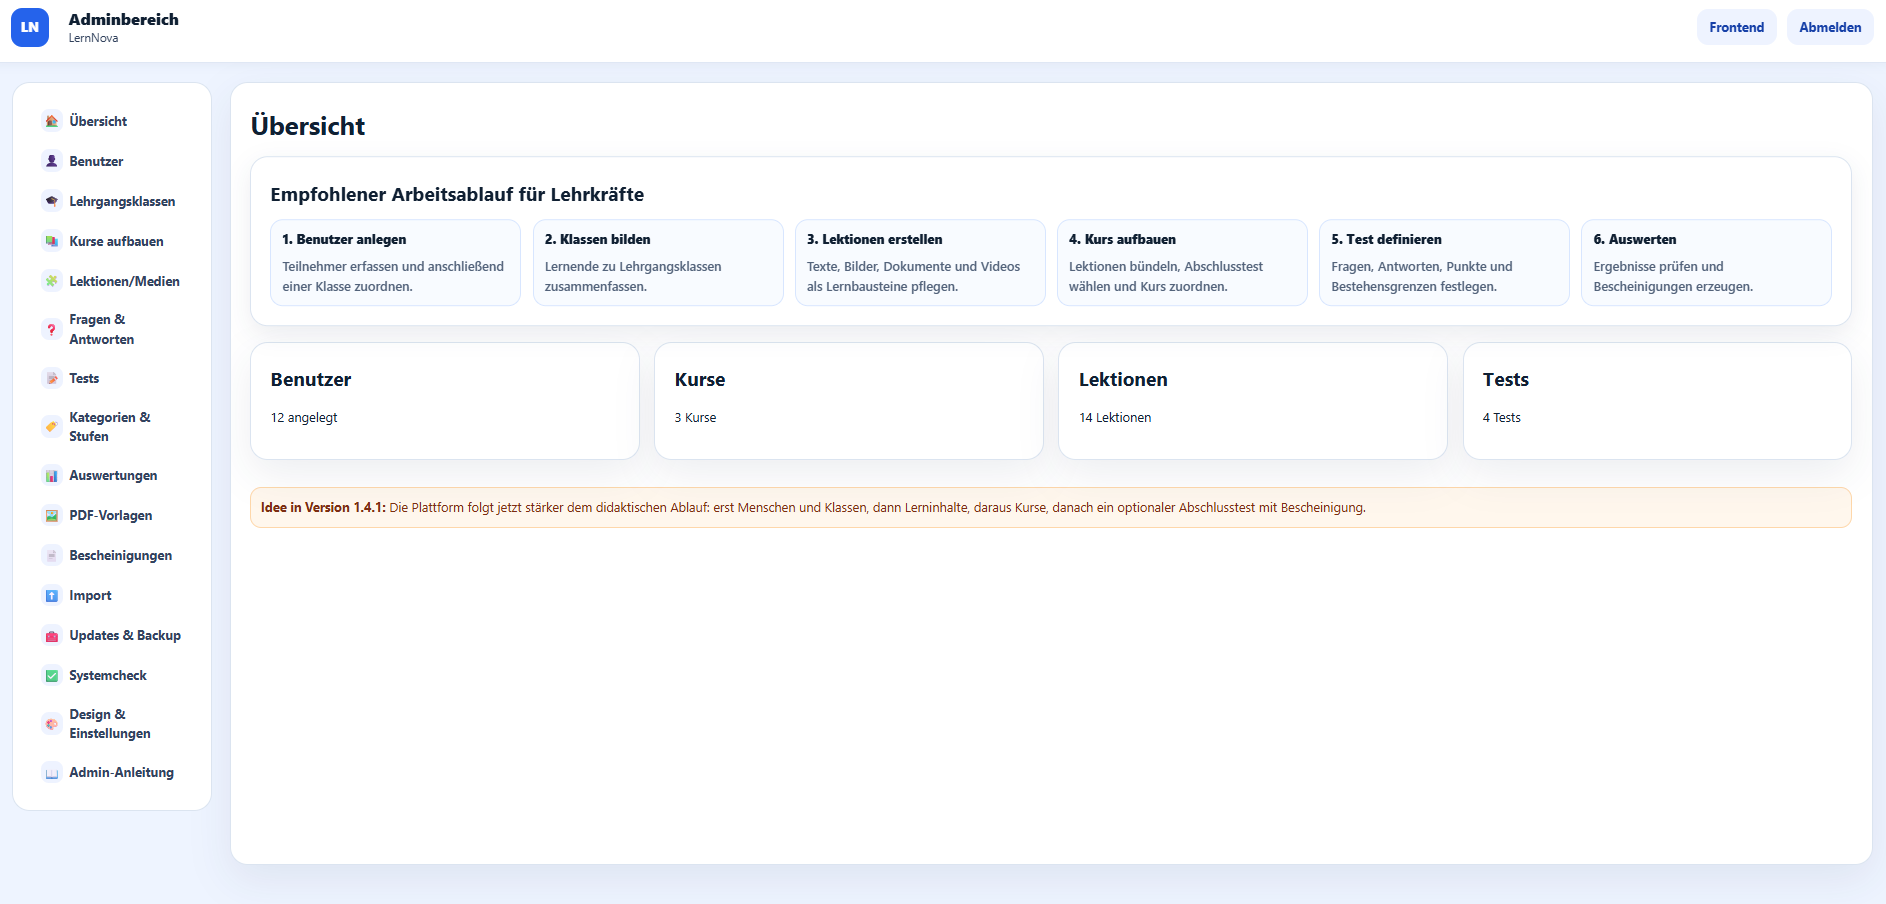Click the Tests notepad icon
Image resolution: width=1886 pixels, height=904 pixels.
click(52, 378)
